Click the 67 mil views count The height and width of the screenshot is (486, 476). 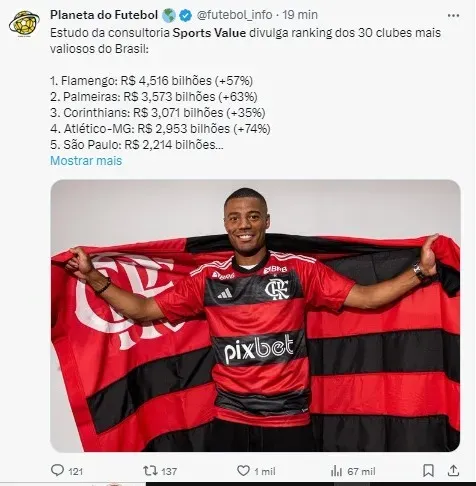click(361, 471)
